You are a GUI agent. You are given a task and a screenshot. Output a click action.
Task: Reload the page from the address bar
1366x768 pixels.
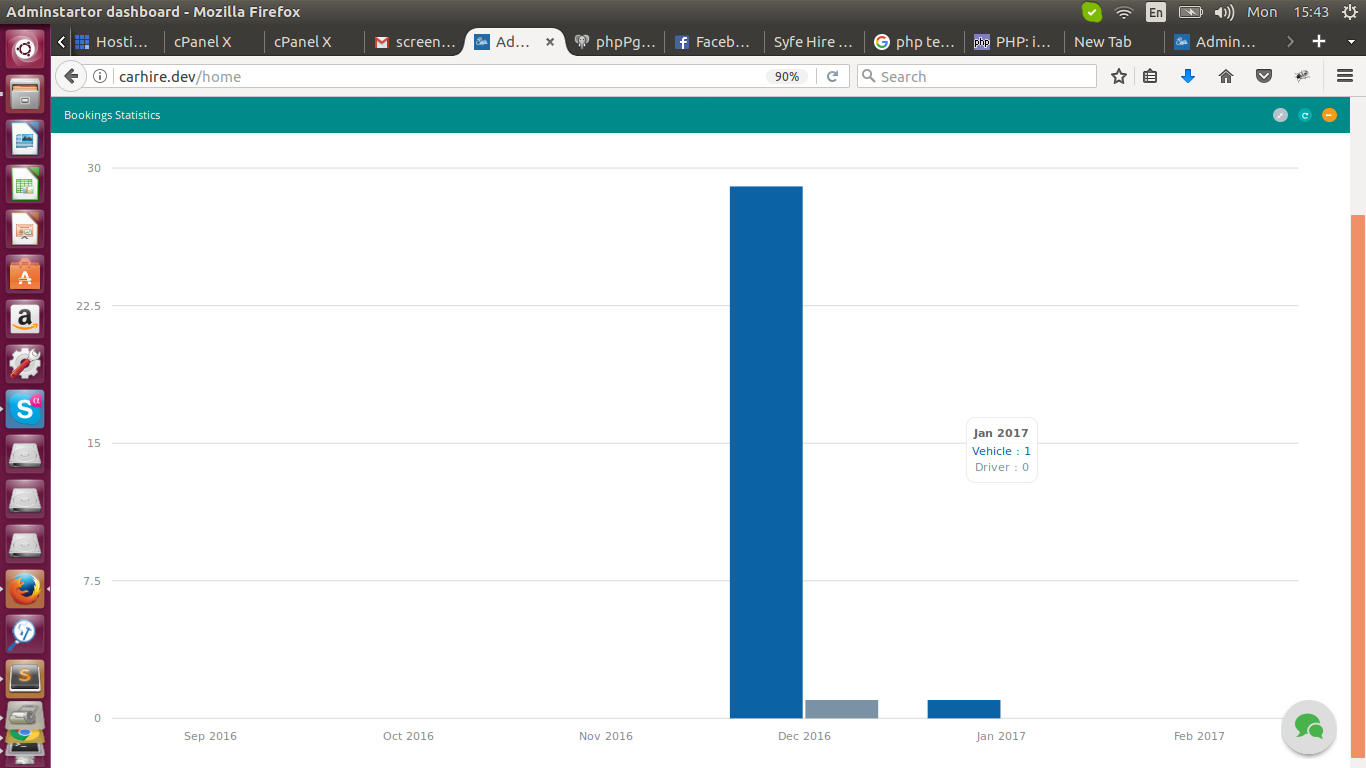832,76
